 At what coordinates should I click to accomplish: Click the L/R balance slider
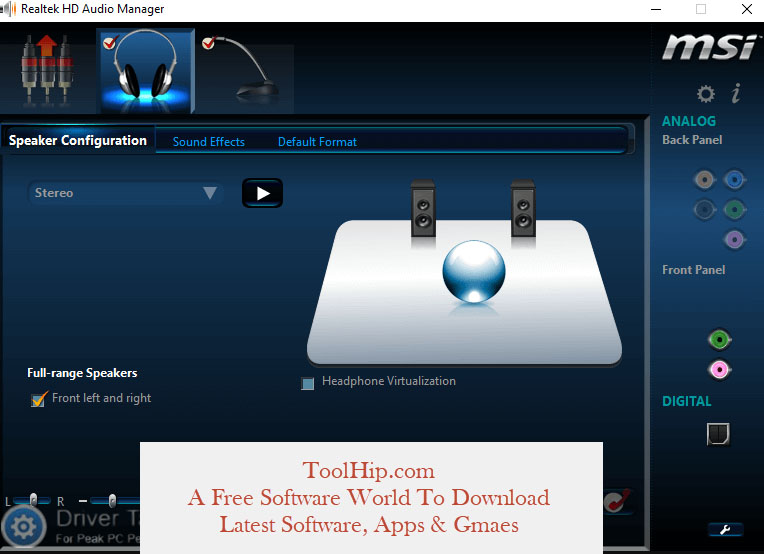pos(32,500)
